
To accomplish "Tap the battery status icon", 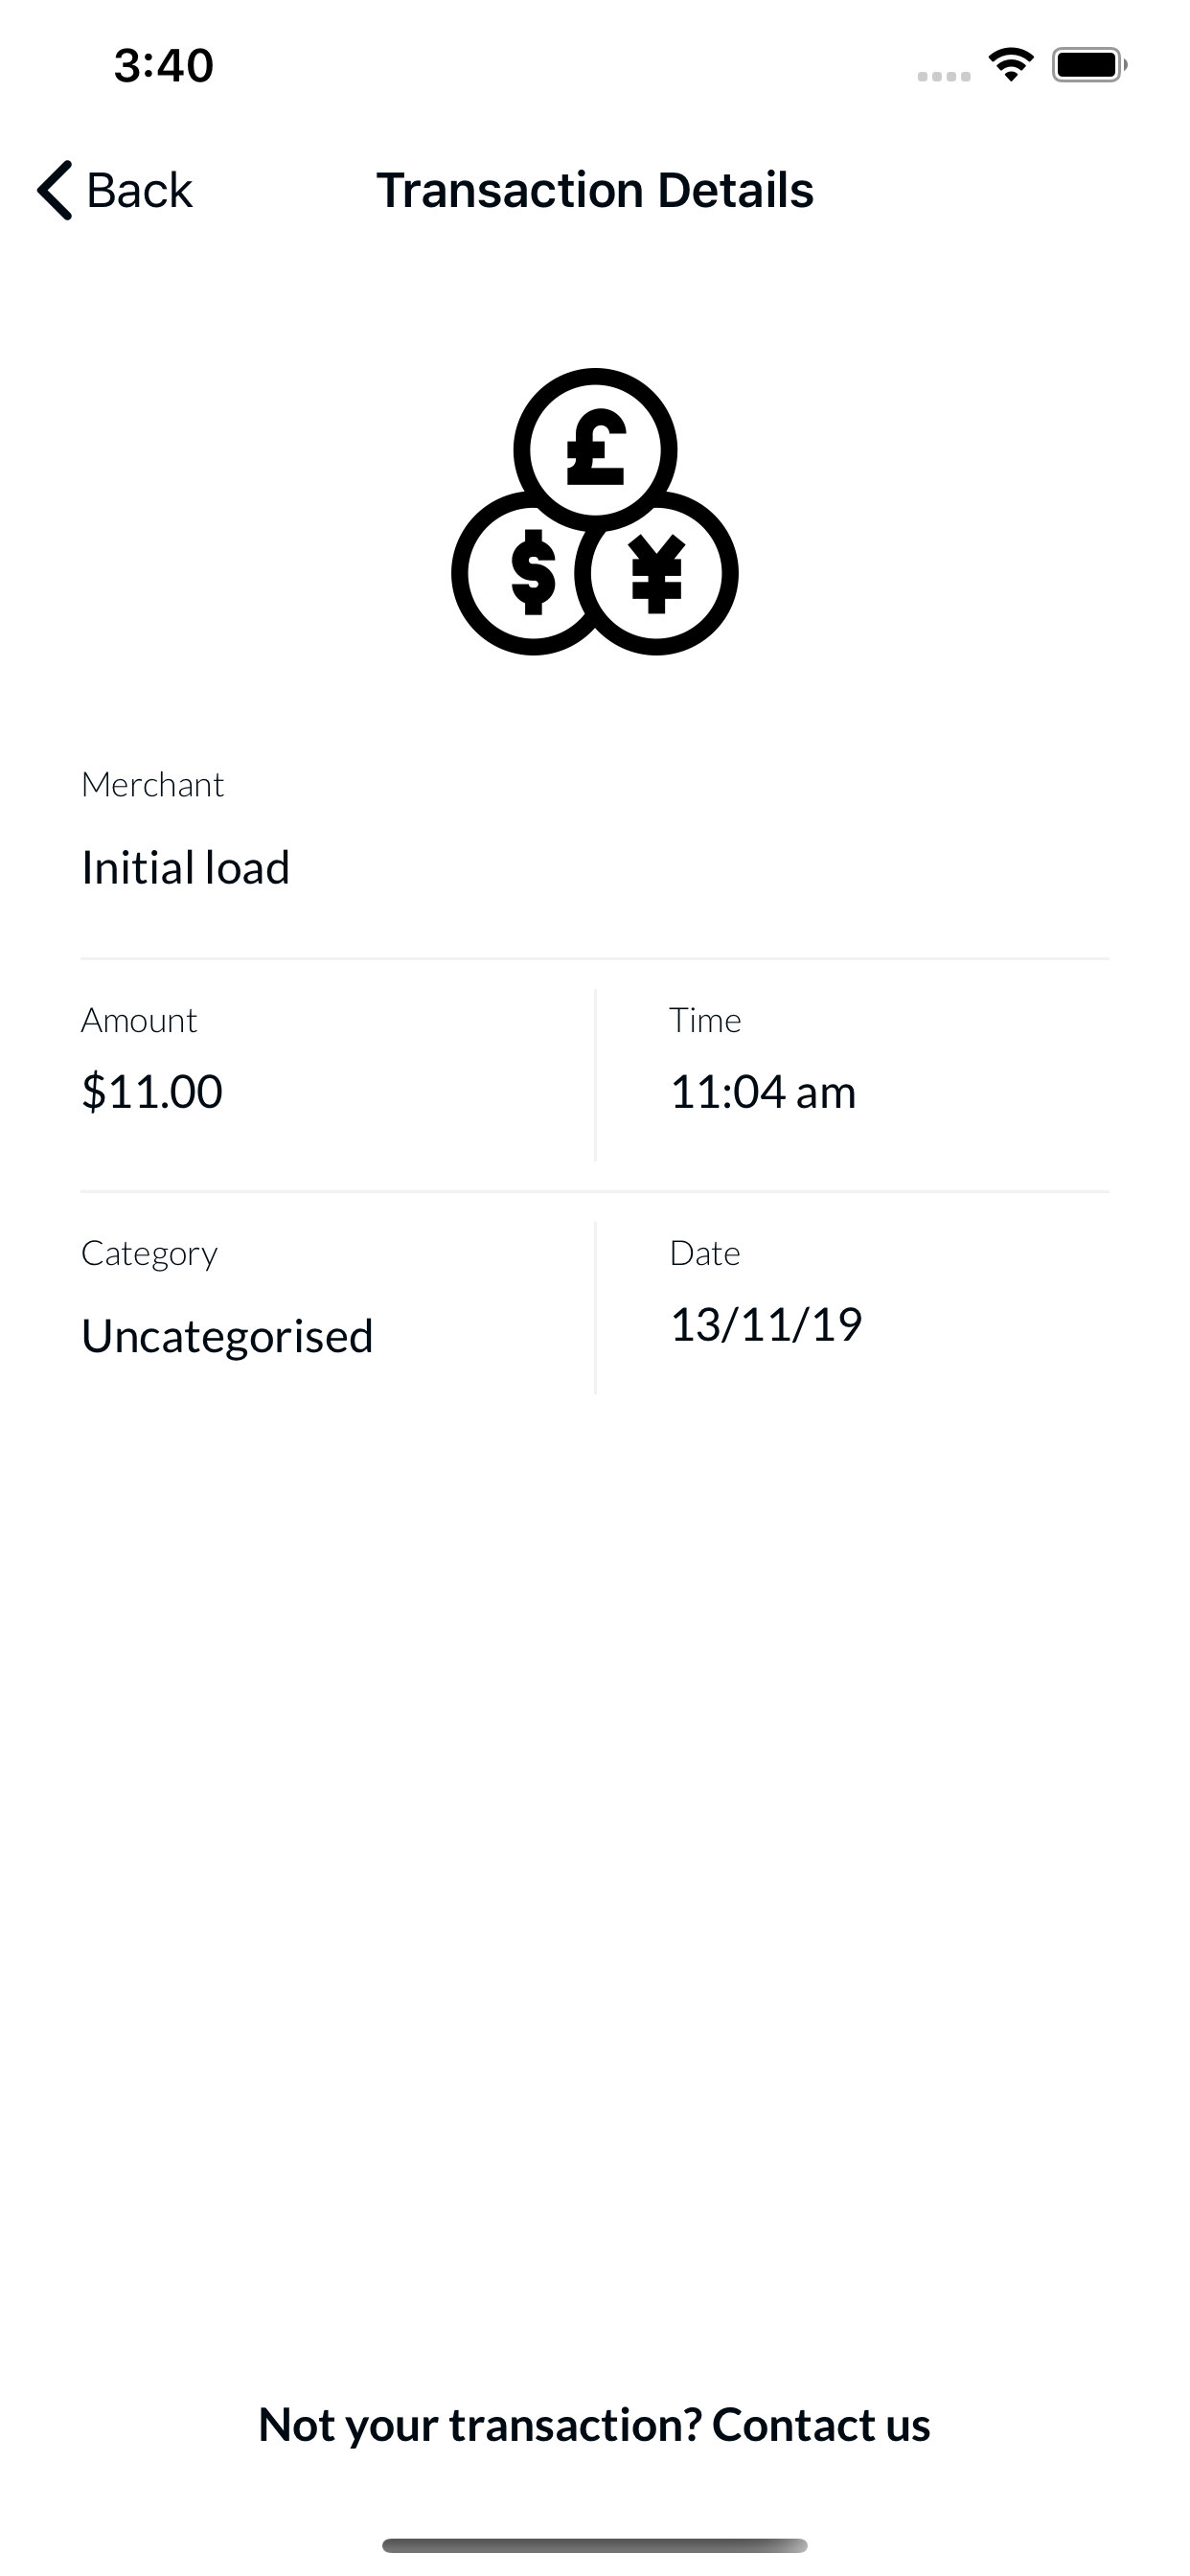I will point(1088,65).
